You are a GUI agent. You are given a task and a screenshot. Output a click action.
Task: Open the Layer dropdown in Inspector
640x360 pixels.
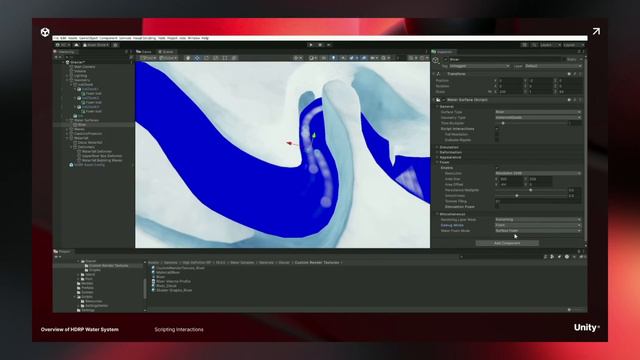click(x=553, y=66)
